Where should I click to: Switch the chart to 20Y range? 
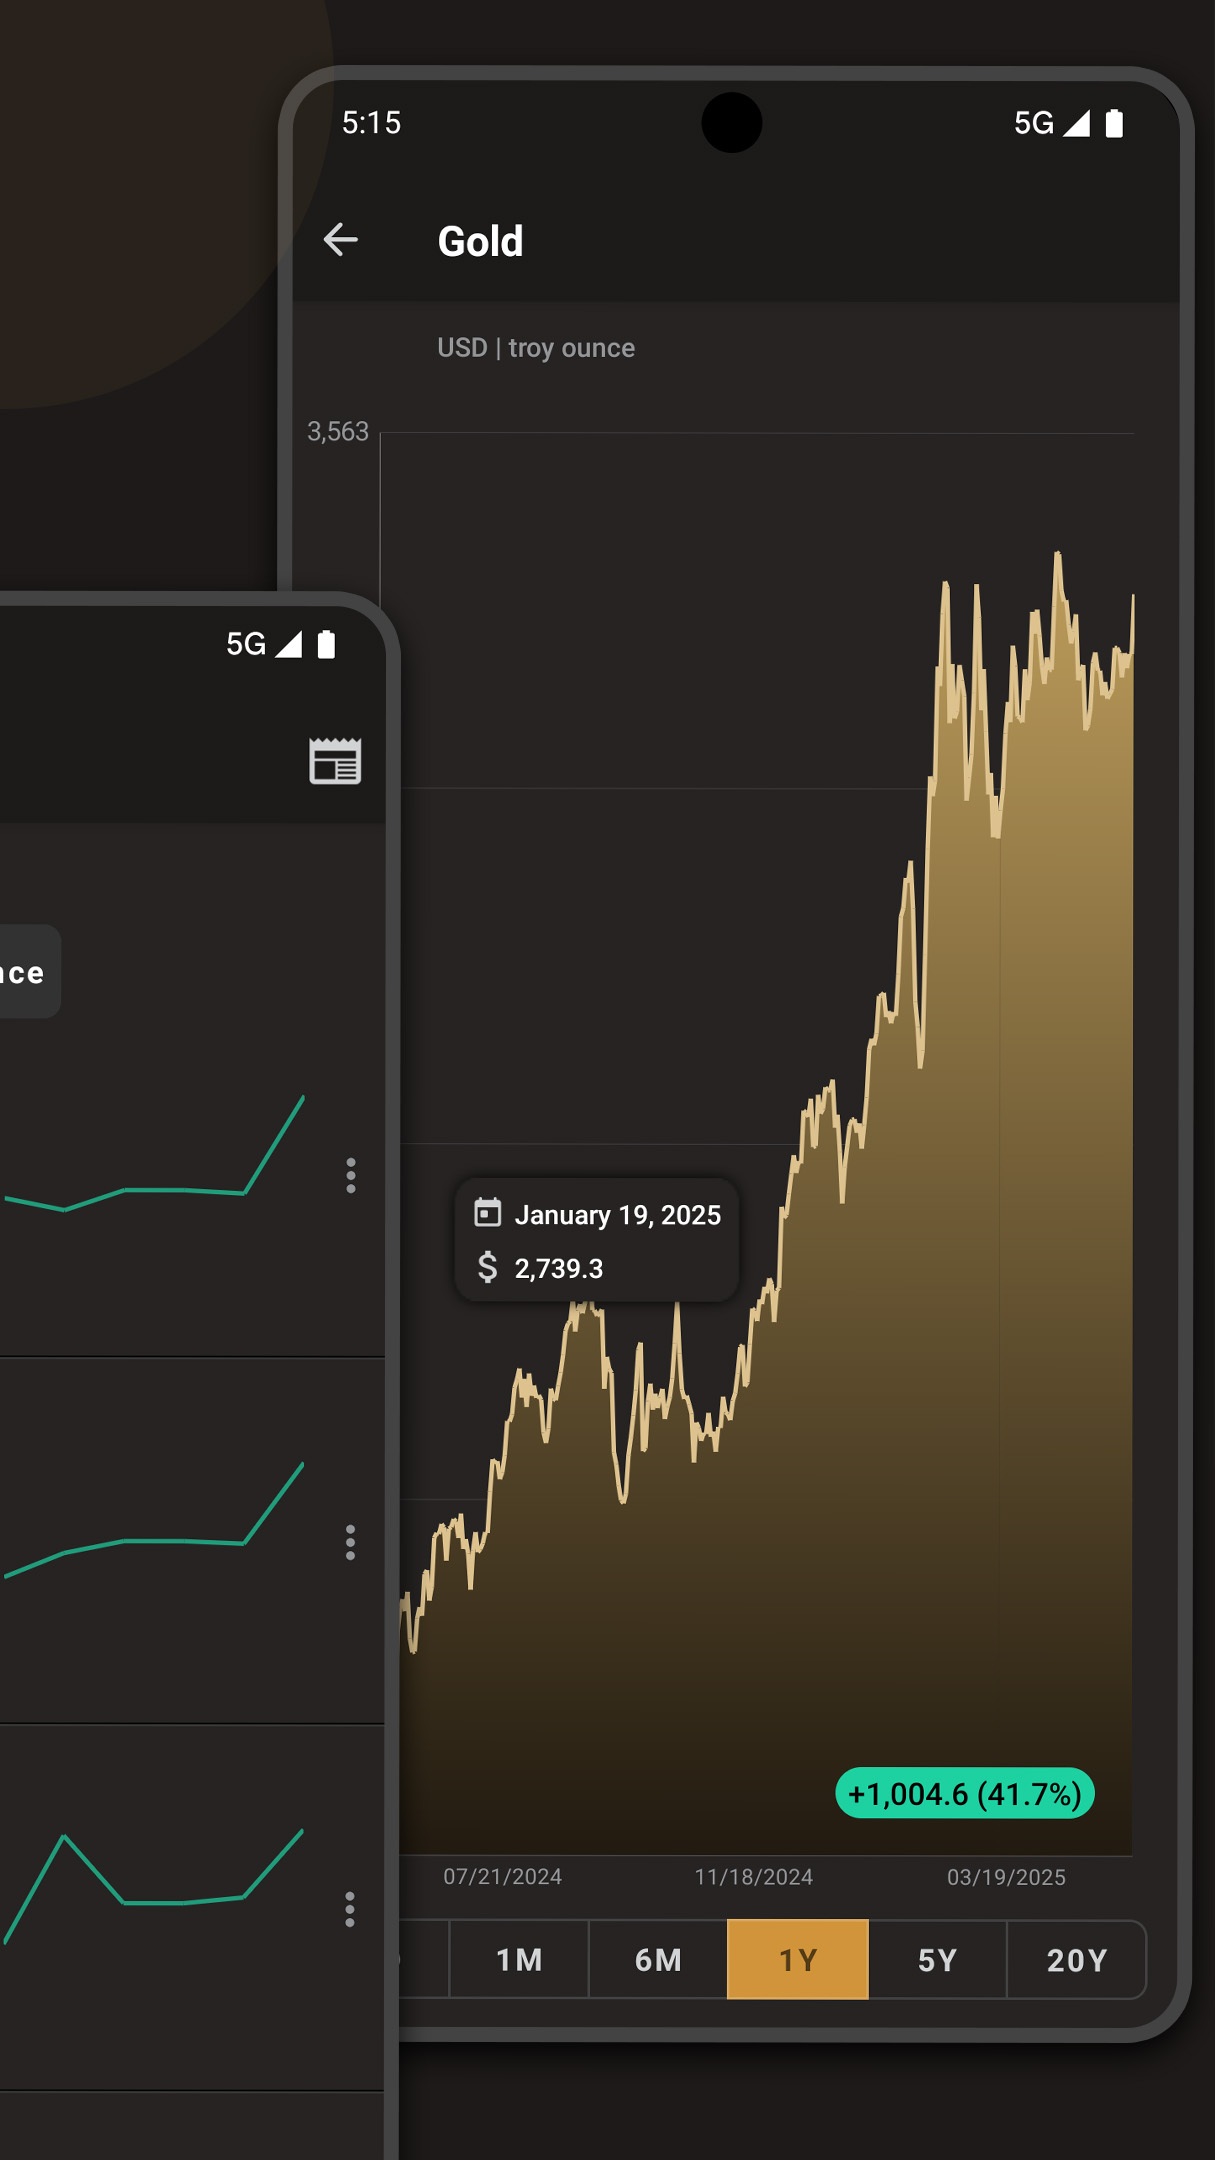pos(1076,1960)
